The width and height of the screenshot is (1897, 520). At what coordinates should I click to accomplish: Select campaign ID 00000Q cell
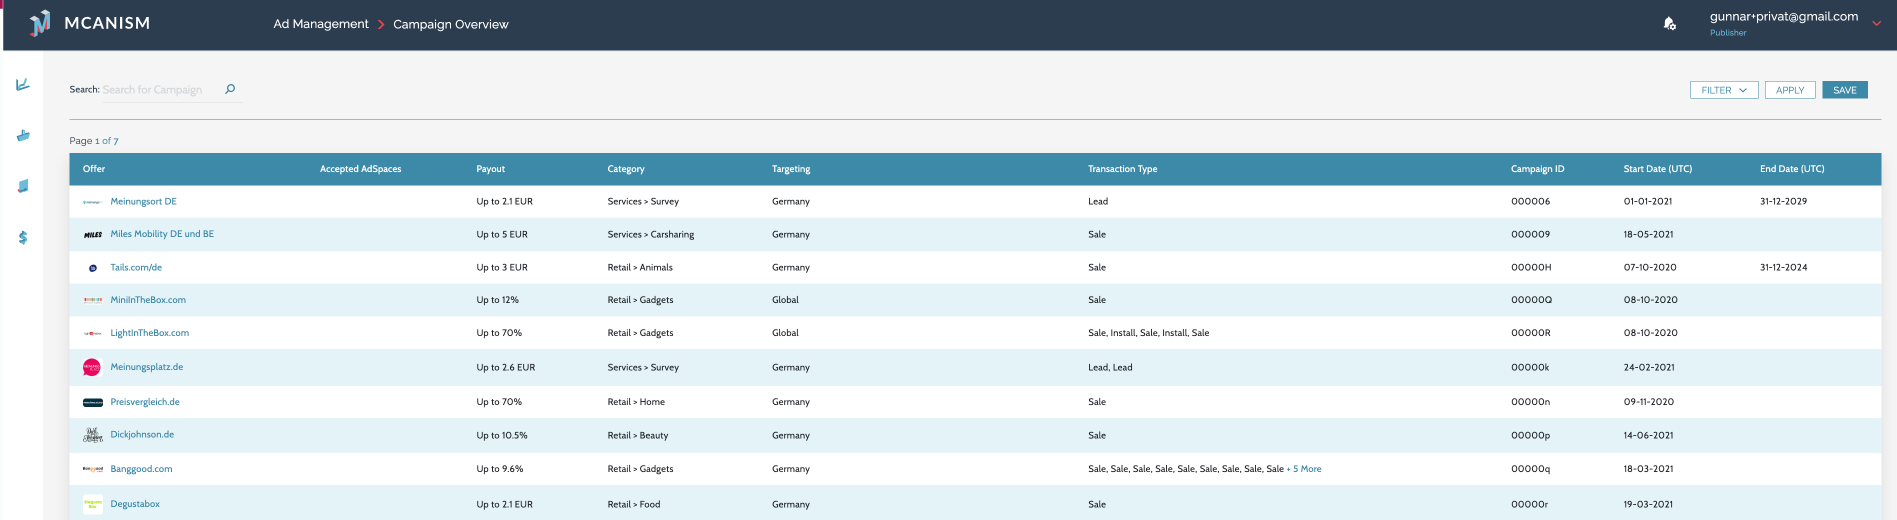(x=1531, y=300)
